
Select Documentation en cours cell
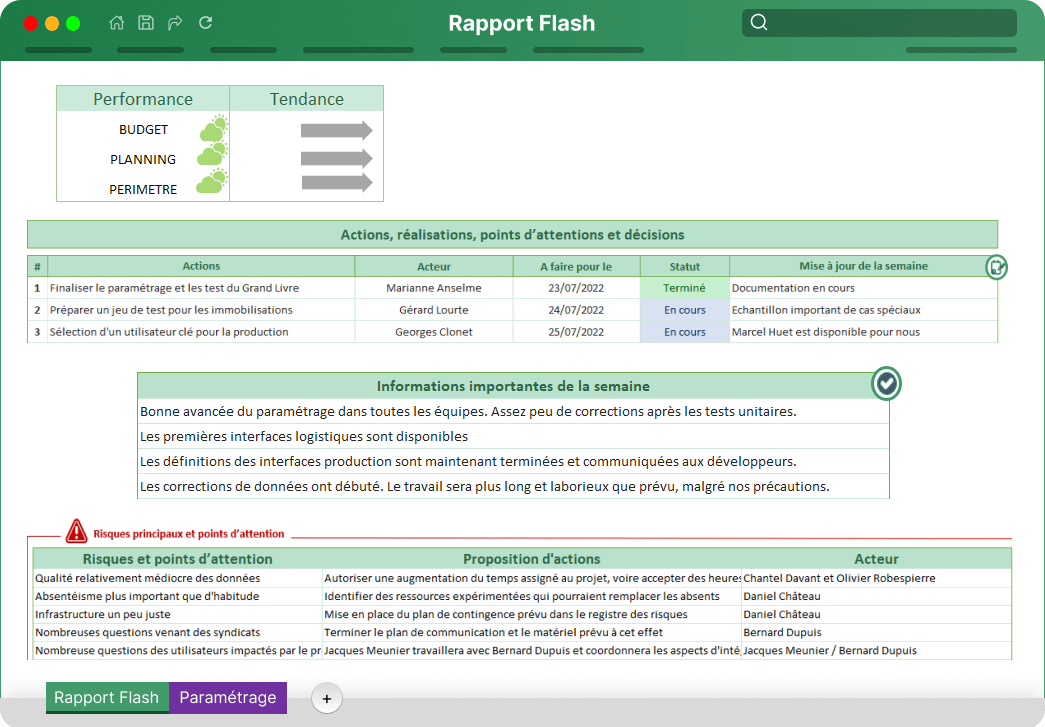tap(863, 288)
